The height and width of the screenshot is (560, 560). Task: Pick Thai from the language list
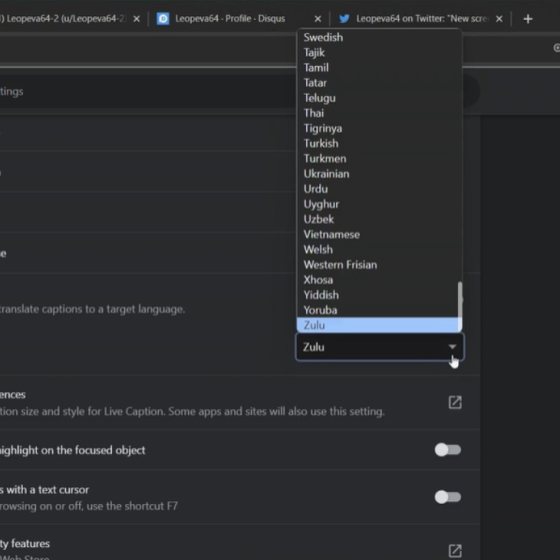pos(378,113)
